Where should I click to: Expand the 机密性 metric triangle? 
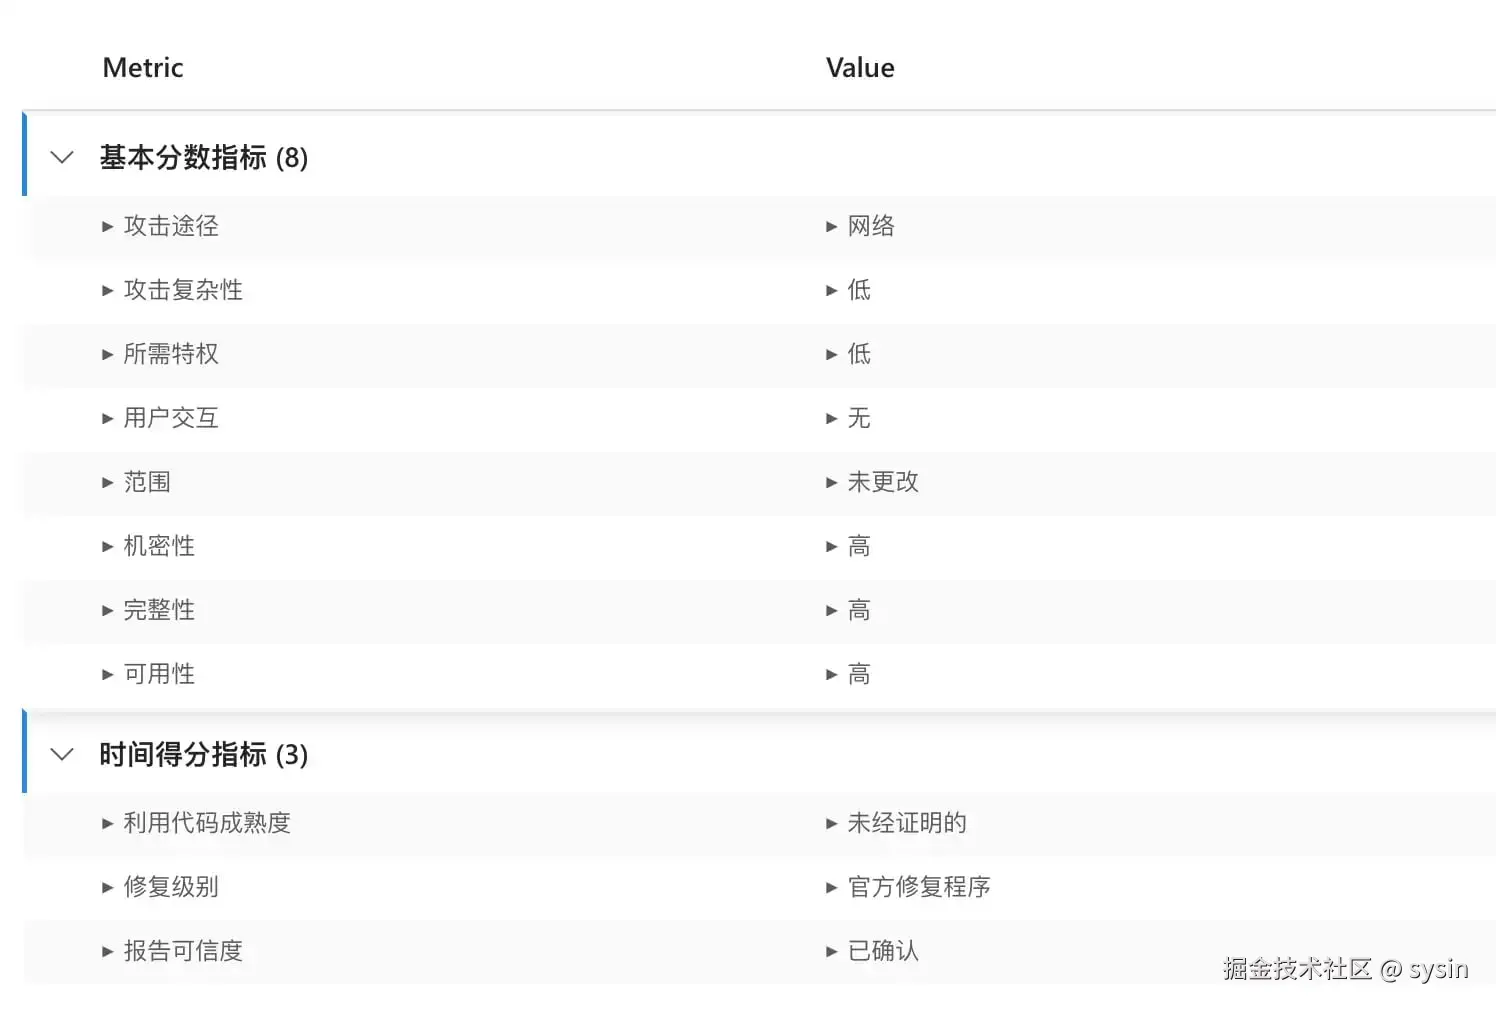108,547
